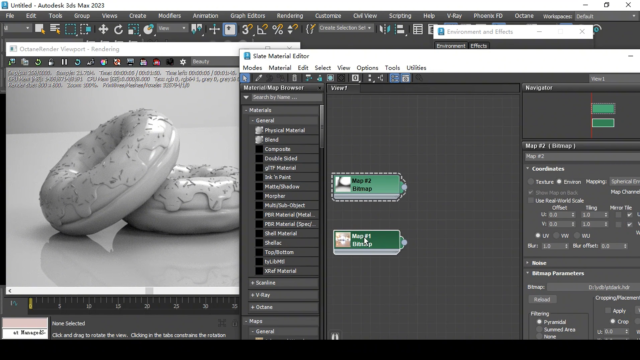This screenshot has width=640, height=360.
Task: Select the Texture radio button
Action: tap(531, 182)
